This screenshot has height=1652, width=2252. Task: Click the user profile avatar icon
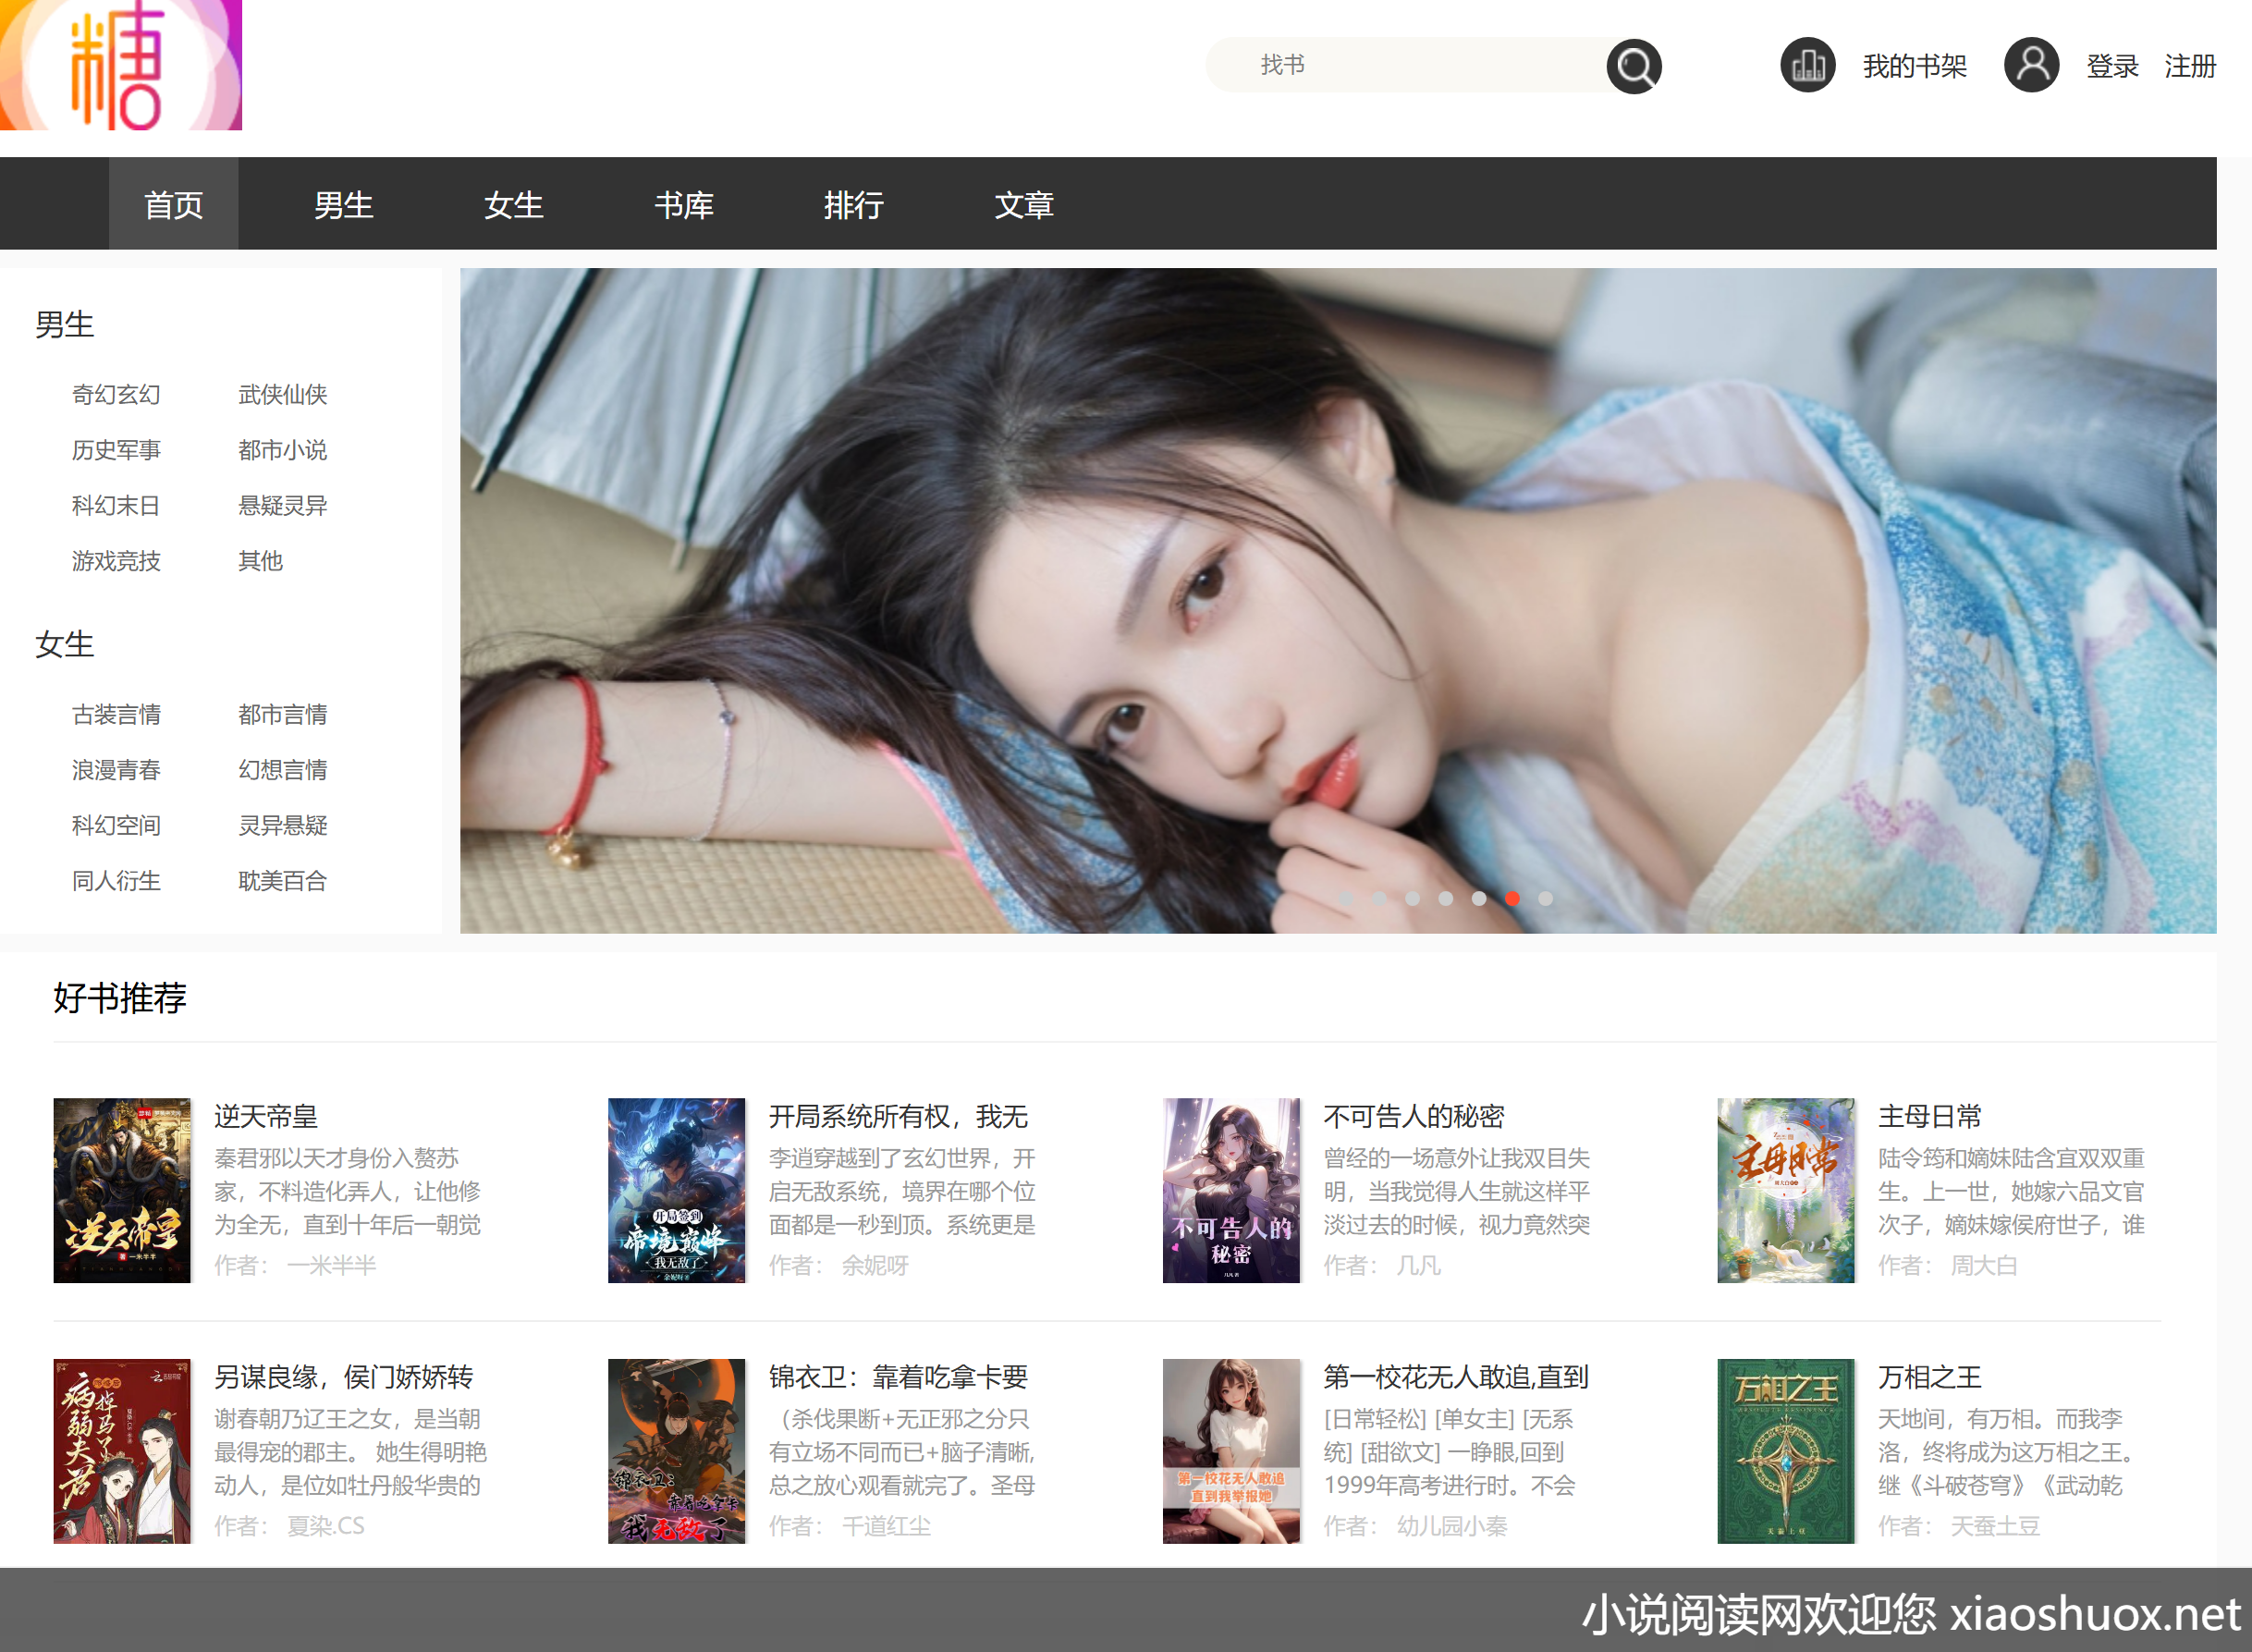[2030, 66]
